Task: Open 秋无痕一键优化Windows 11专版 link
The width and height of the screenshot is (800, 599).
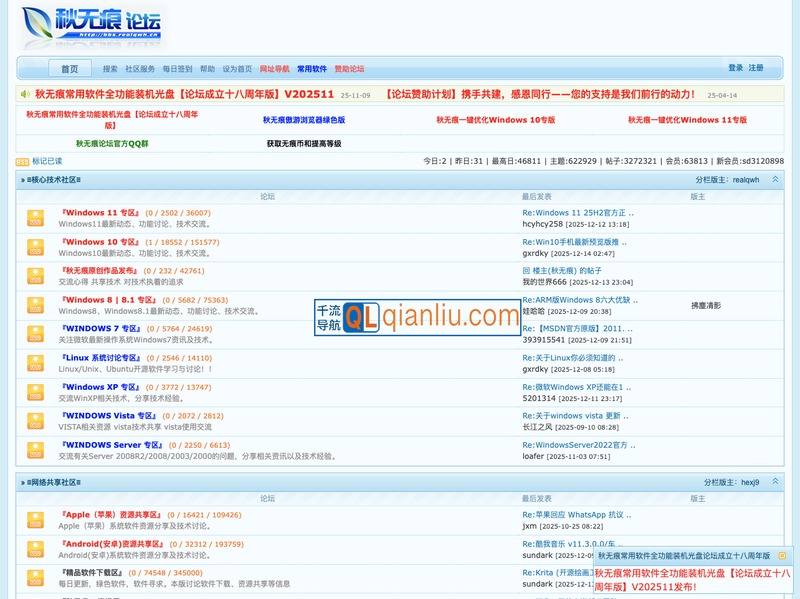Action: 687,120
